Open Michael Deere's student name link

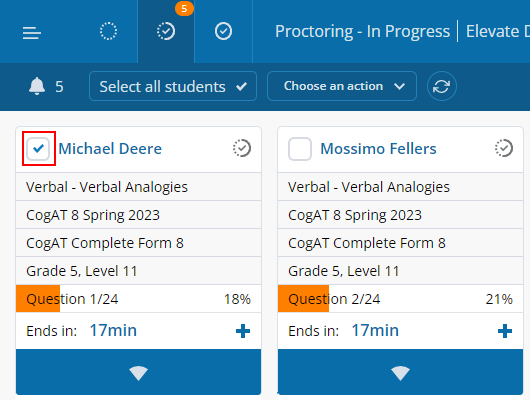pos(110,148)
